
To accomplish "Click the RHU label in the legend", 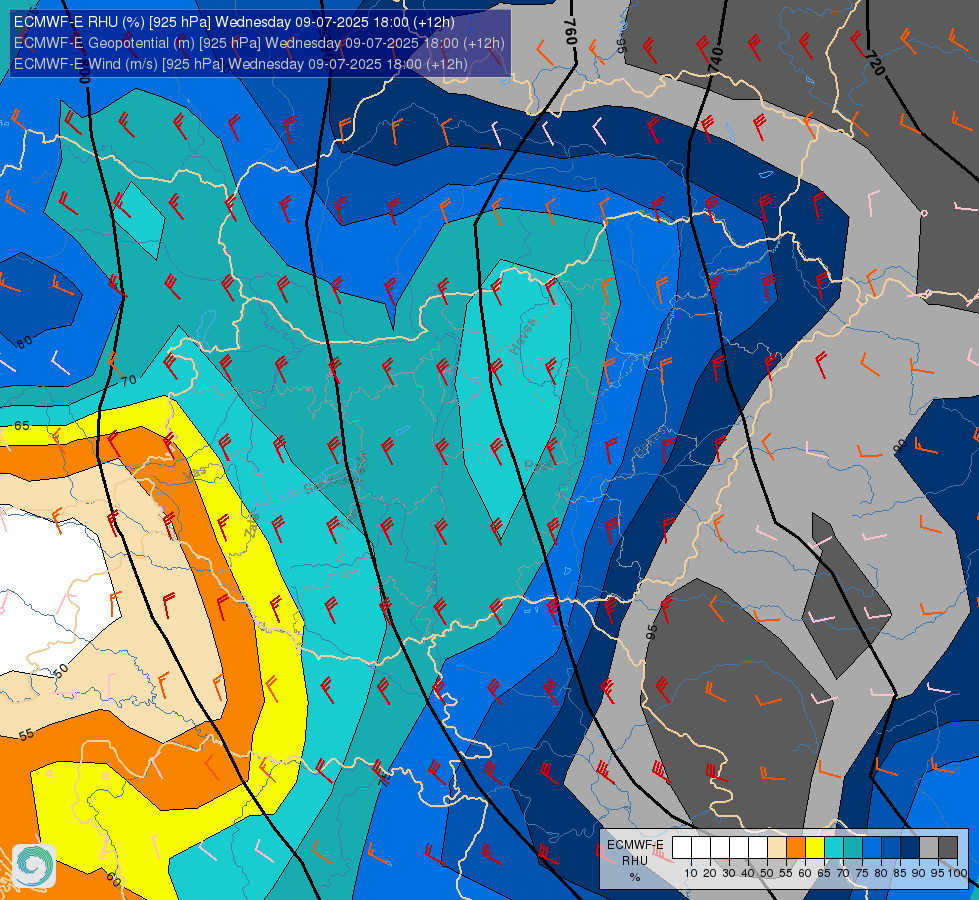I will point(635,861).
